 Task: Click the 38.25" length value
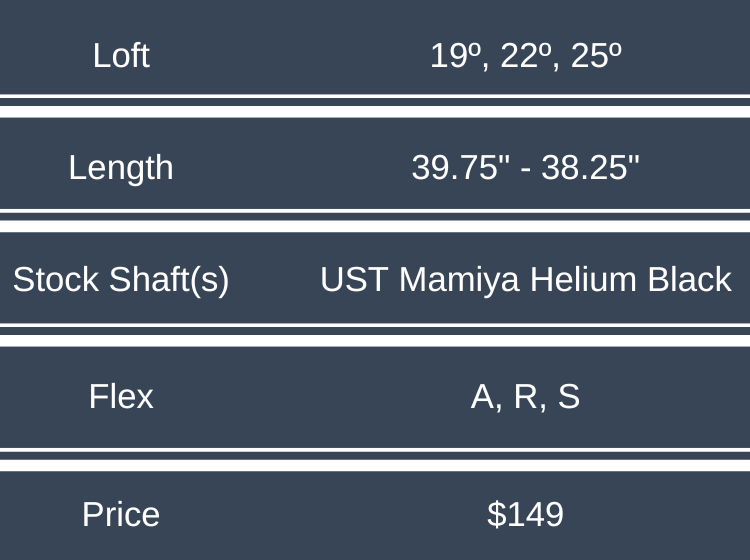pos(590,167)
